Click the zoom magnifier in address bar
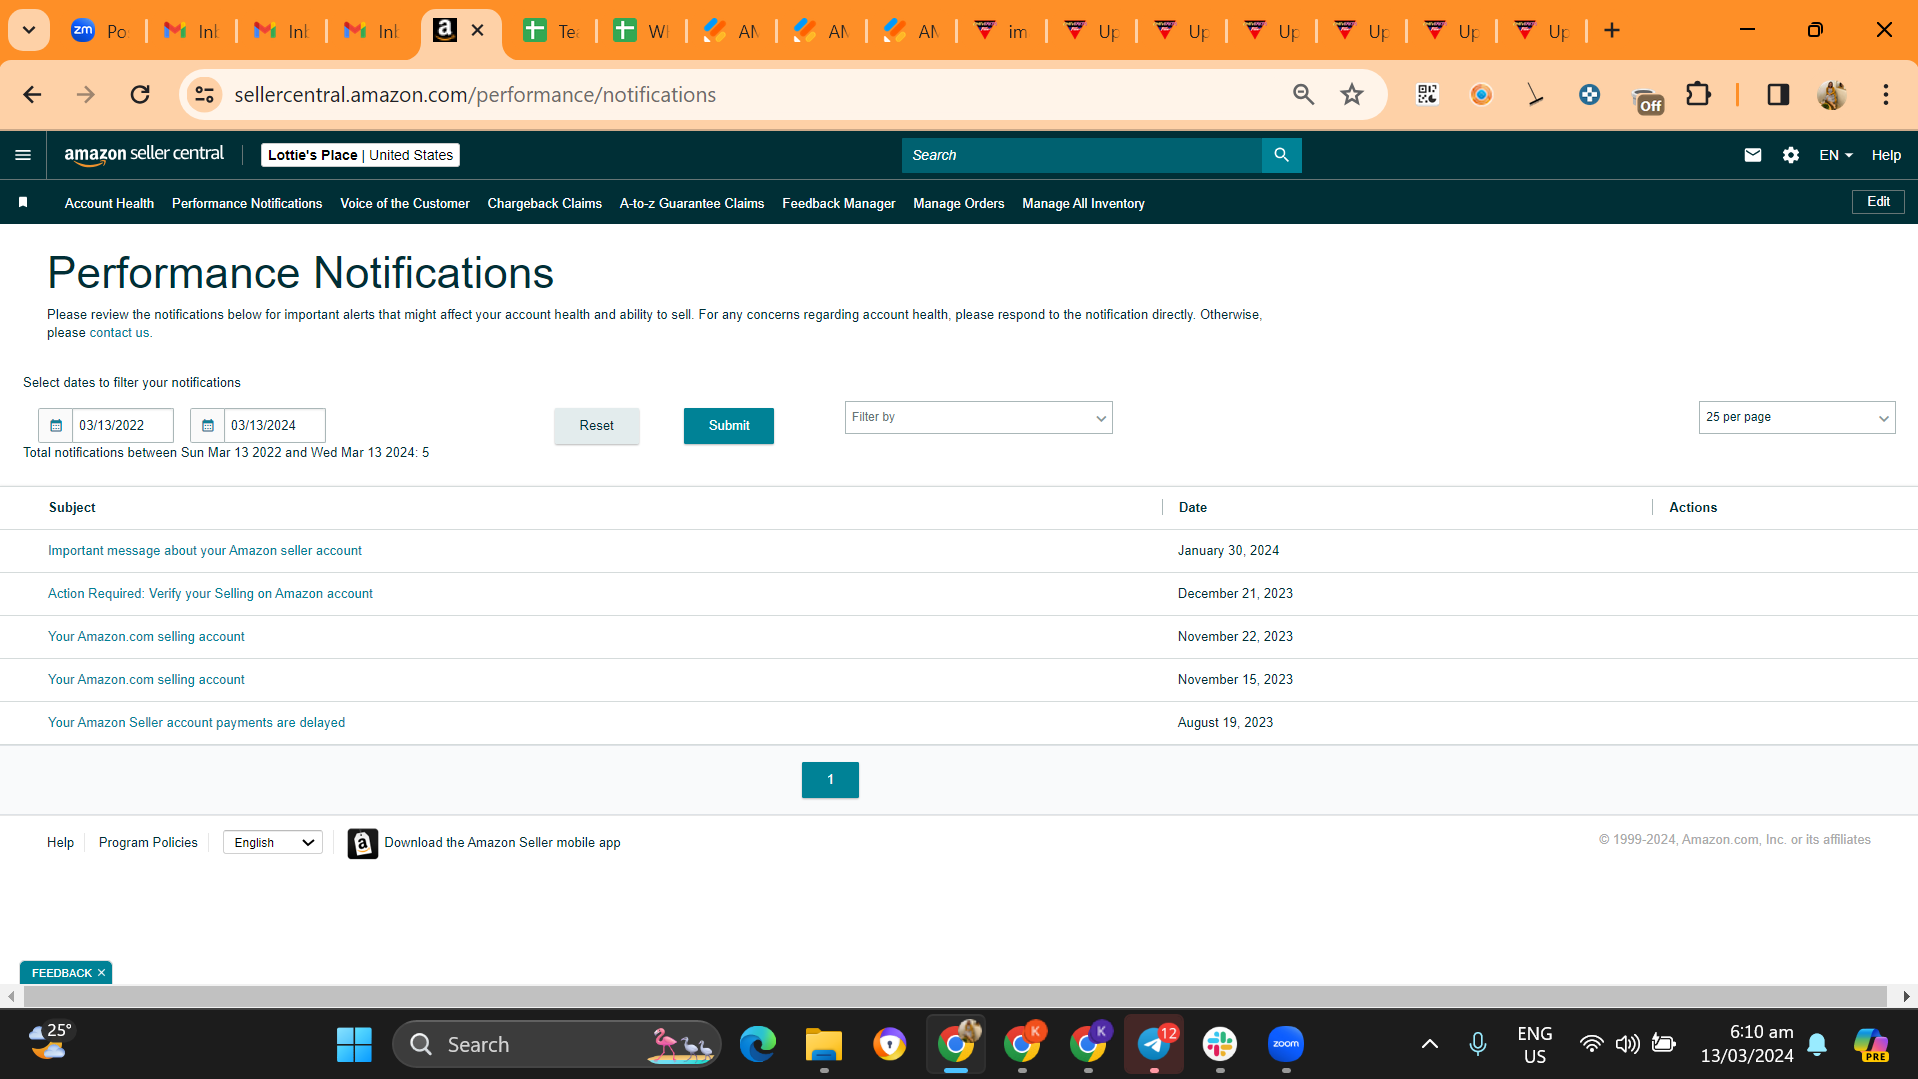1918x1079 pixels. pyautogui.click(x=1303, y=95)
